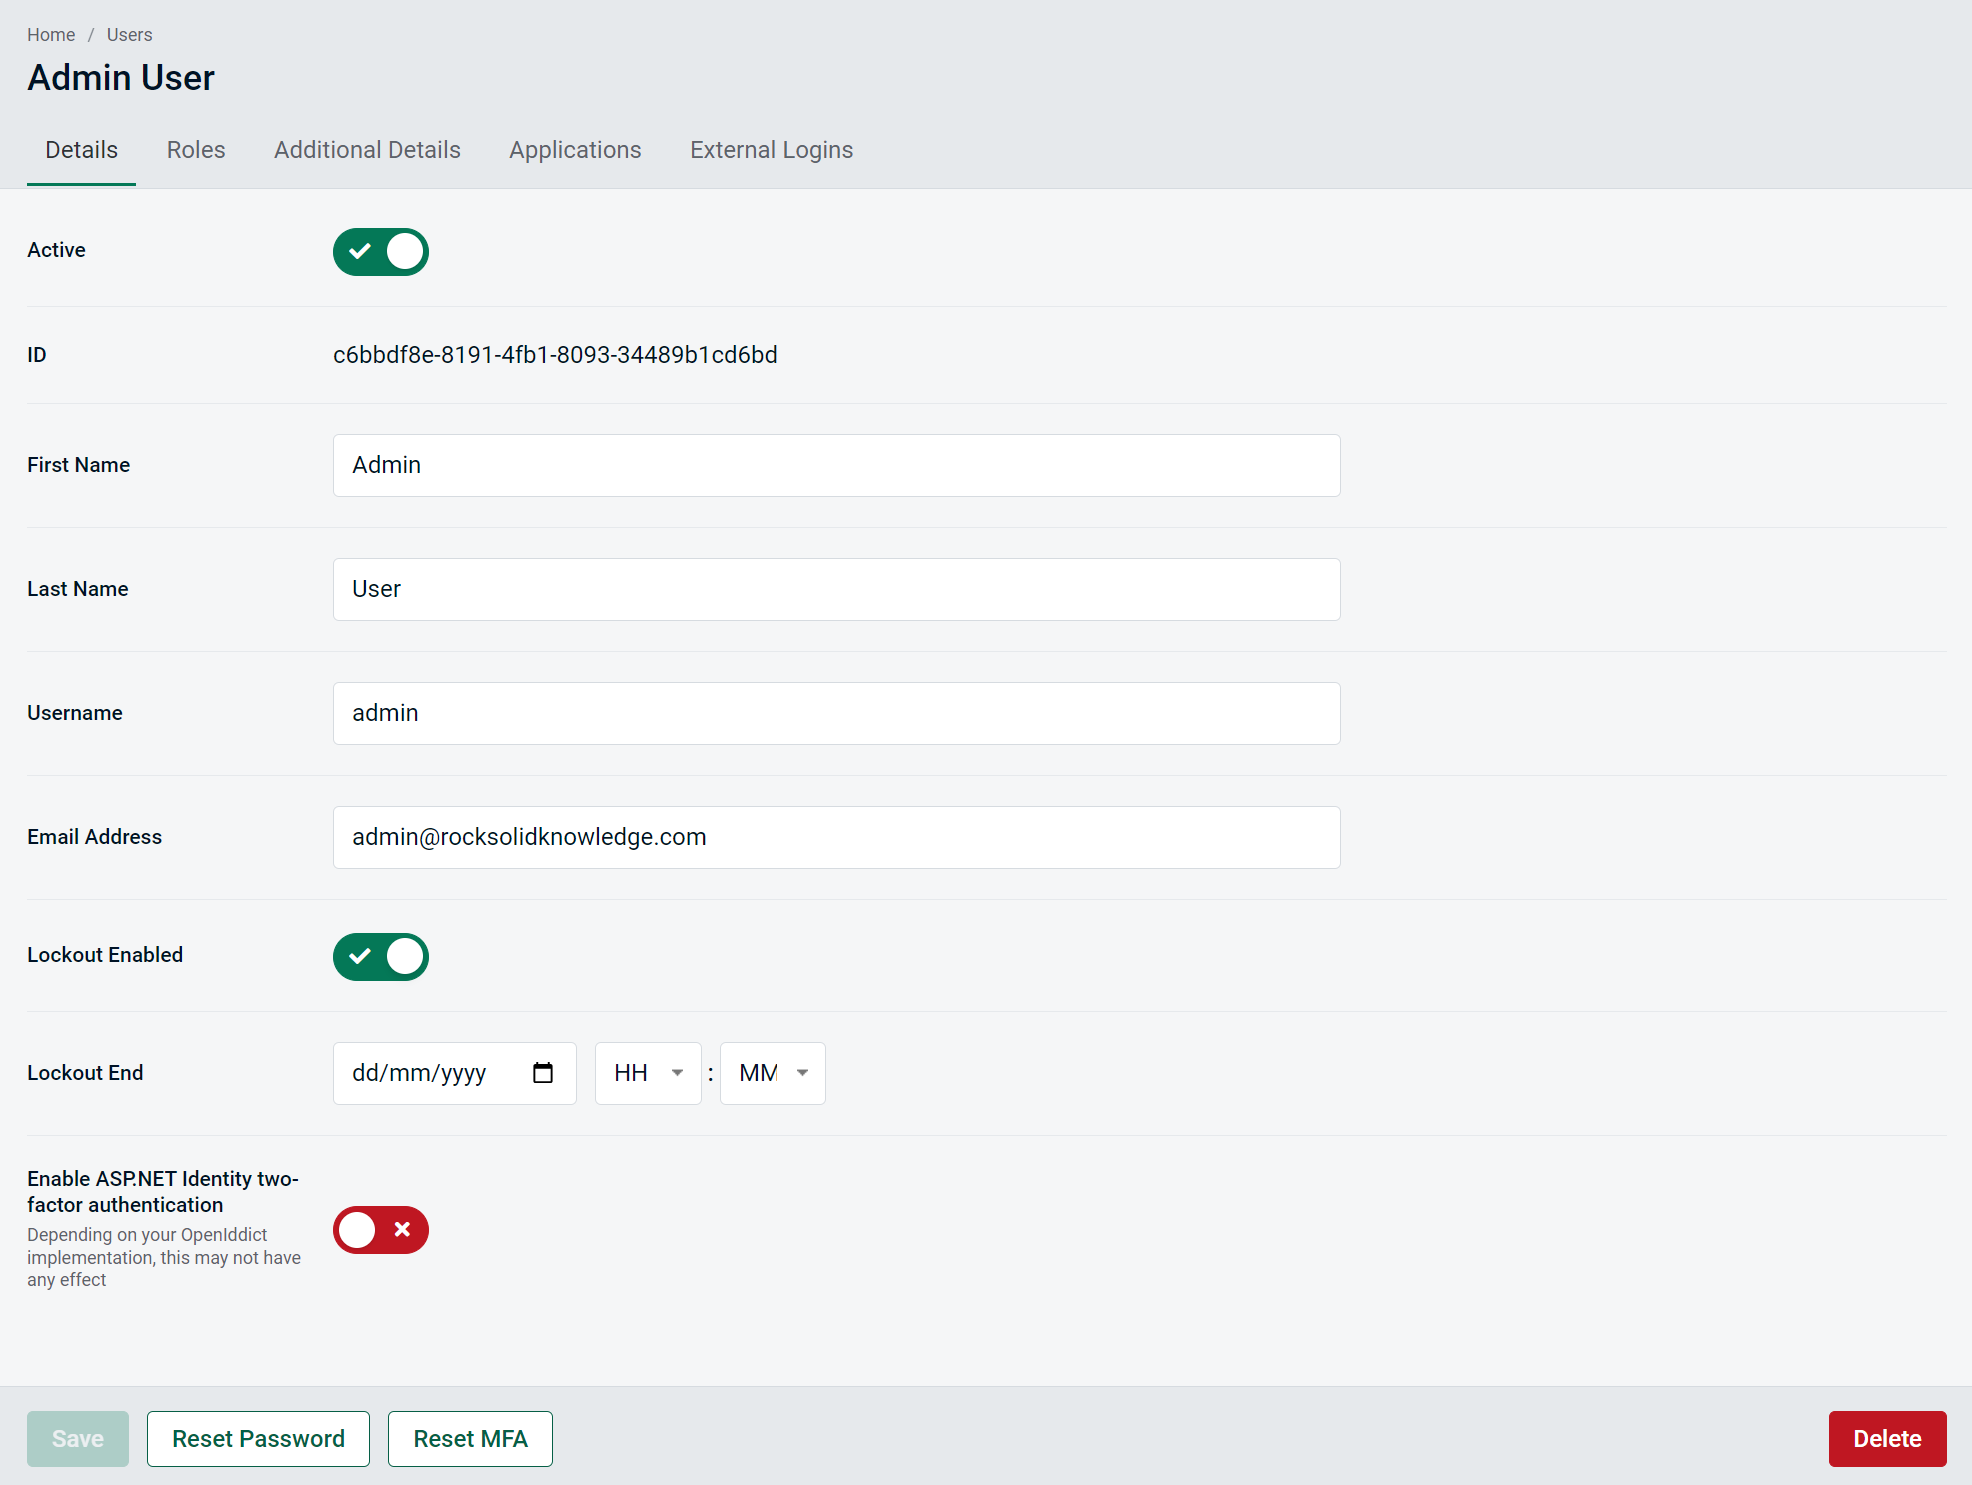This screenshot has width=1972, height=1485.
Task: Toggle the Active status switch
Action: 379,250
